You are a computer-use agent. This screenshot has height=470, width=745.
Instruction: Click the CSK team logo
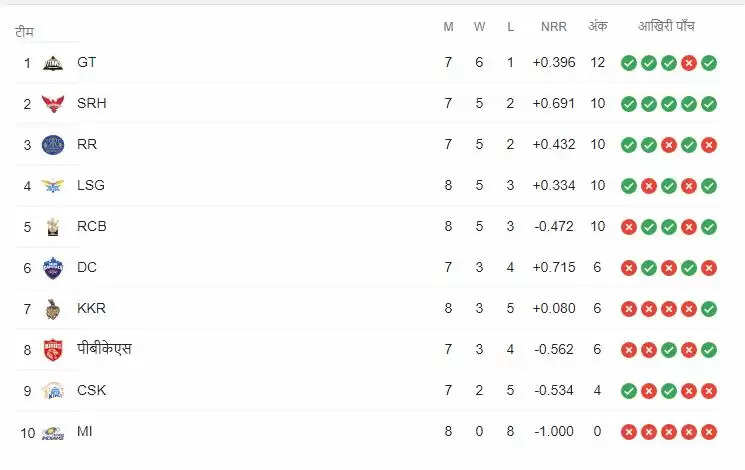pos(53,391)
